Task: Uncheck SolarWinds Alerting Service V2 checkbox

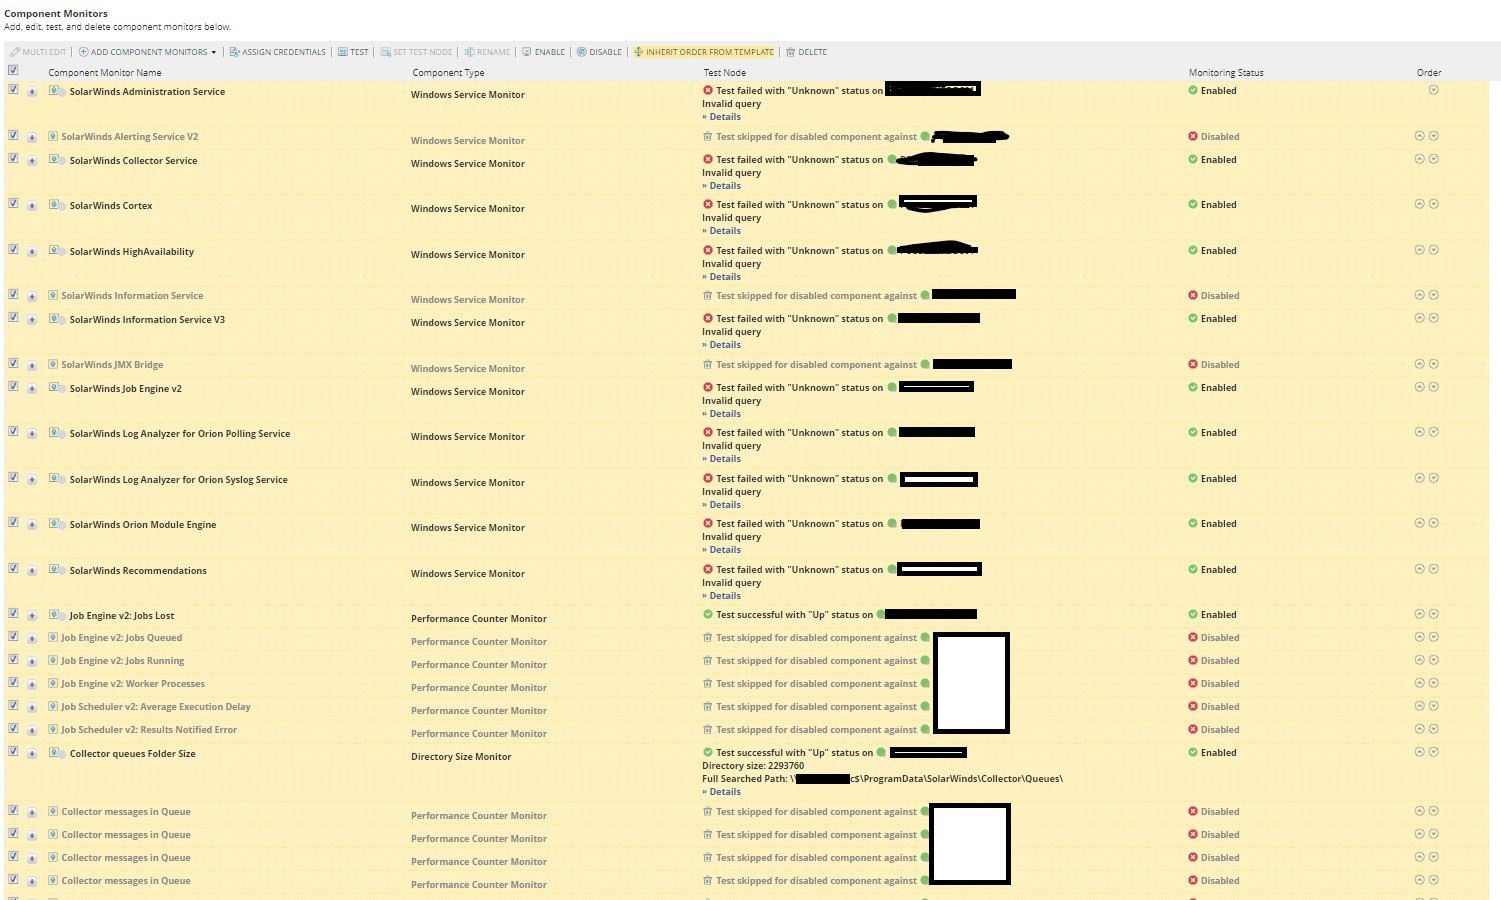Action: (13, 135)
